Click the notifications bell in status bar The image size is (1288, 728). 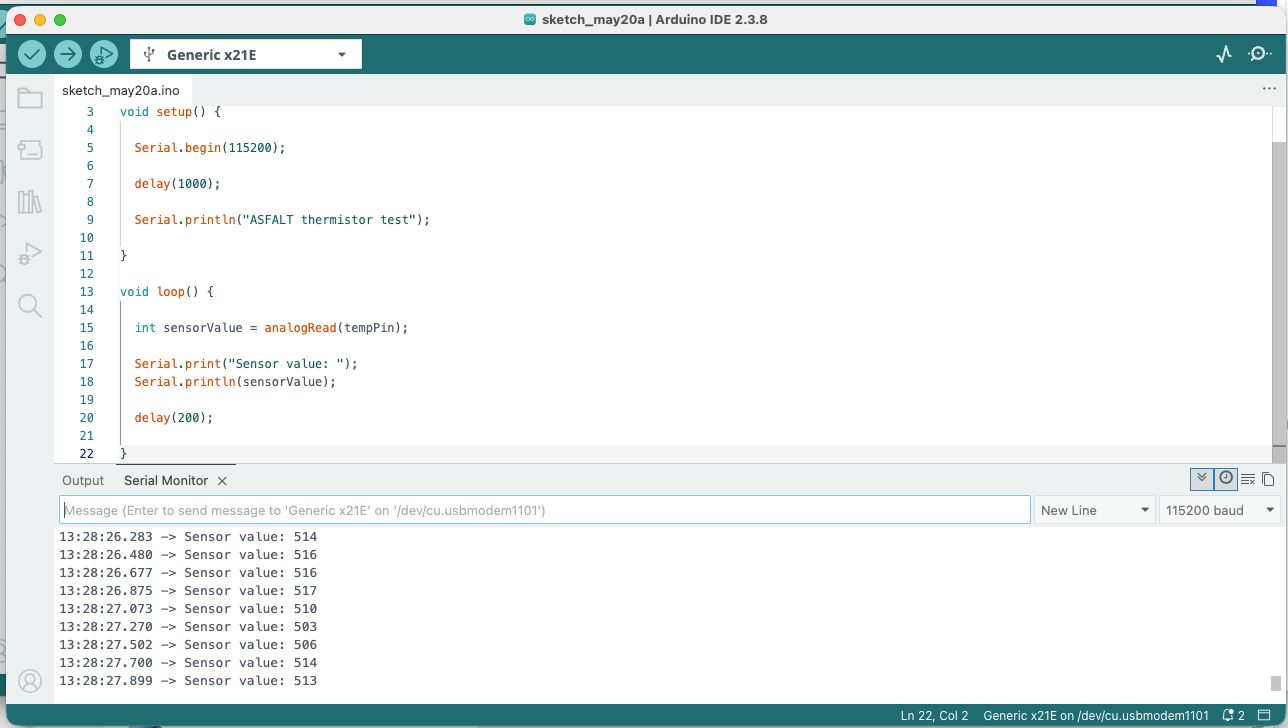[x=1233, y=716]
